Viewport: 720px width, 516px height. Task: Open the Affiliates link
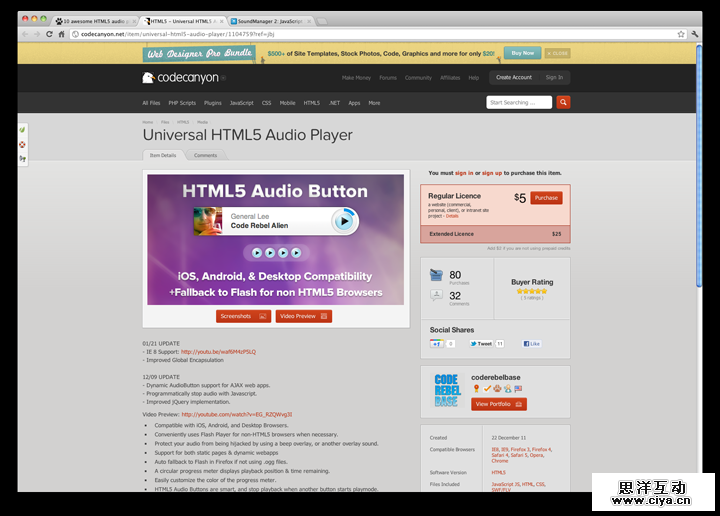tap(450, 78)
